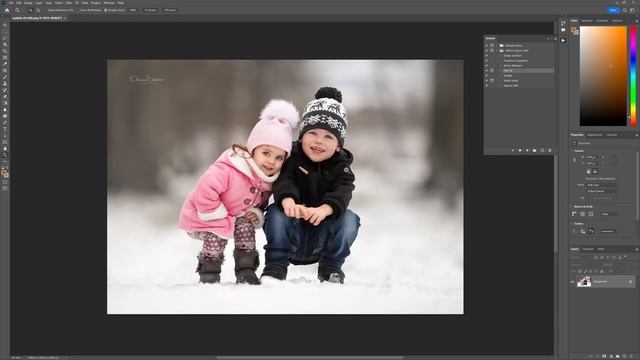The image size is (640, 360).
Task: Hide the Background layer with eye icon
Action: click(572, 282)
